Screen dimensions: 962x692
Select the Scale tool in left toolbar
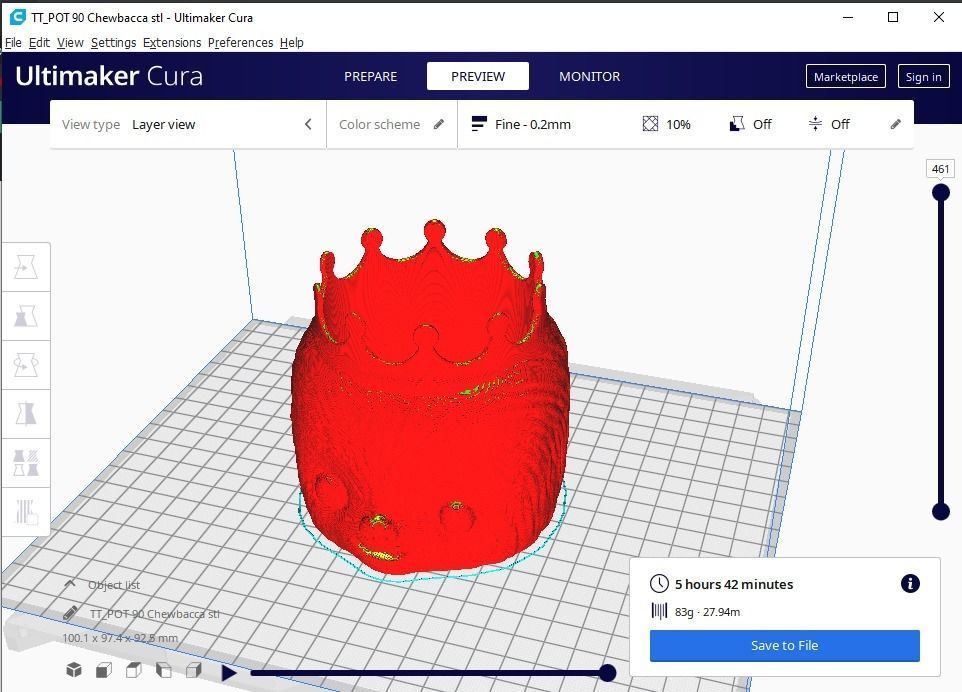click(26, 316)
